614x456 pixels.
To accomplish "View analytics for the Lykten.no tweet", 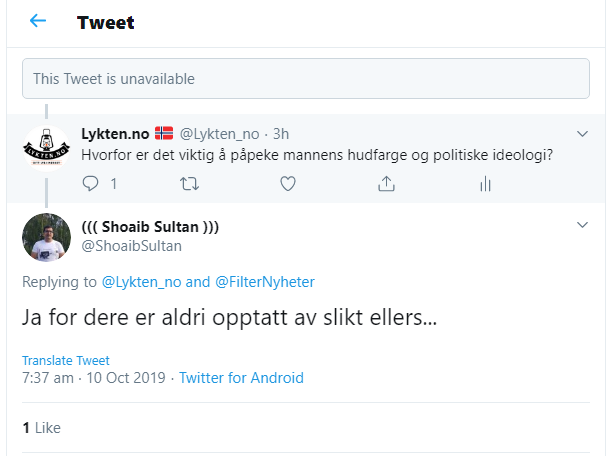I will point(485,183).
